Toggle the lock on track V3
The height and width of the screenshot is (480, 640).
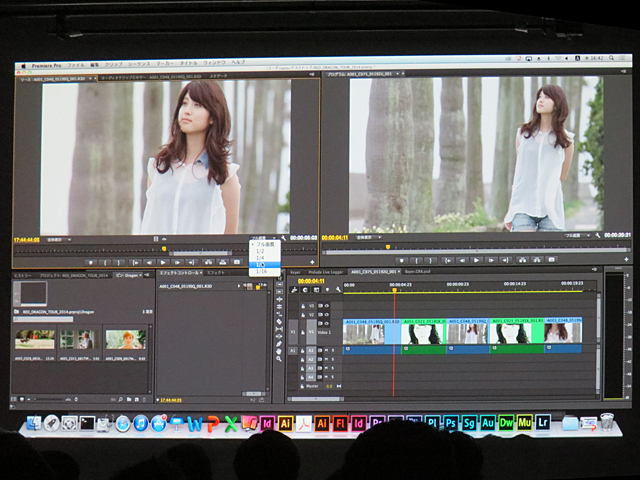(303, 306)
